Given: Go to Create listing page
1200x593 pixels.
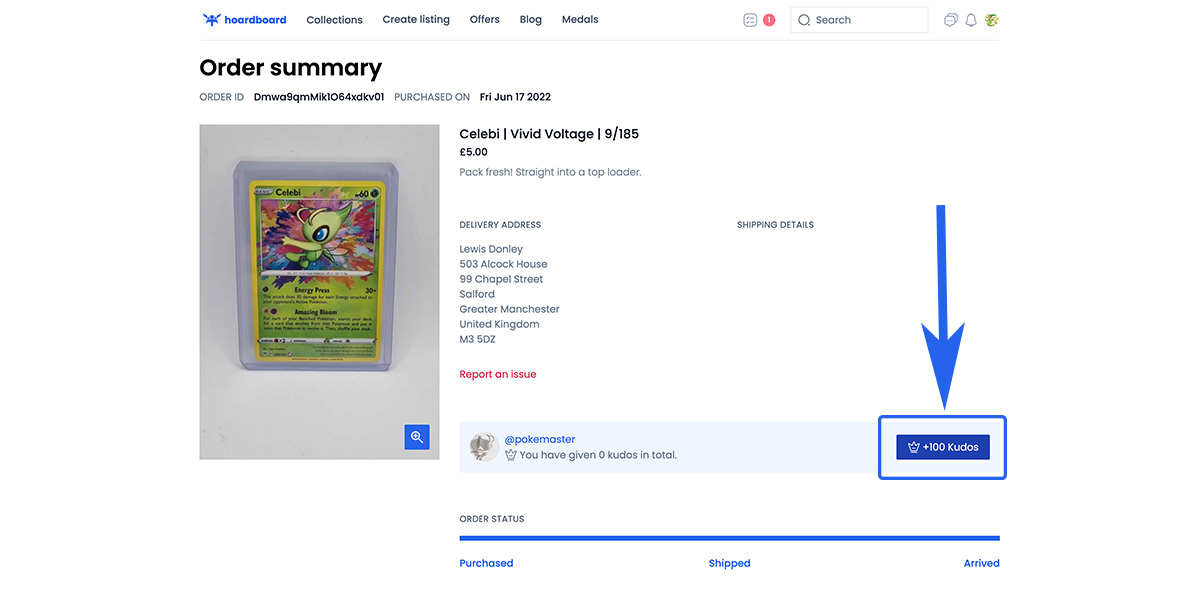Looking at the screenshot, I should (x=416, y=20).
